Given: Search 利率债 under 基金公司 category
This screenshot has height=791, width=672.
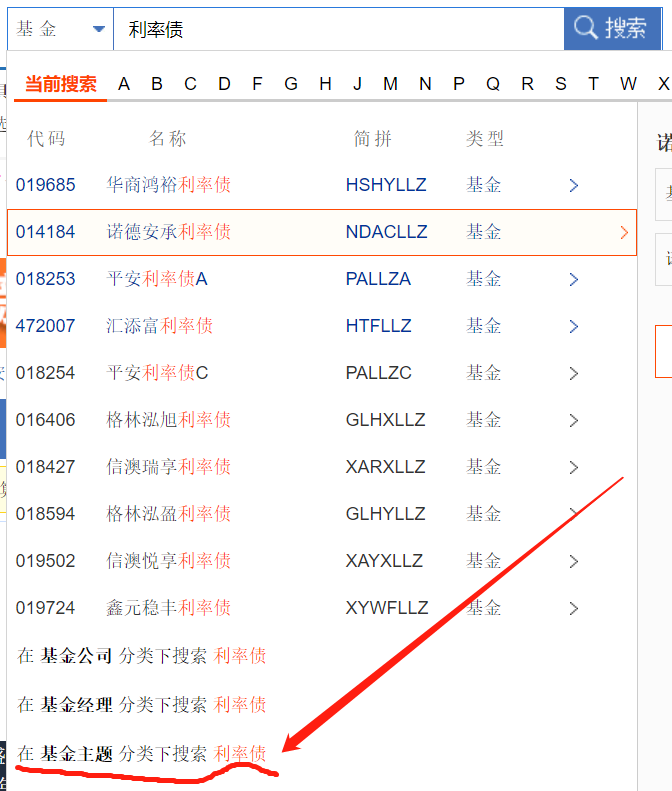Looking at the screenshot, I should pos(141,656).
